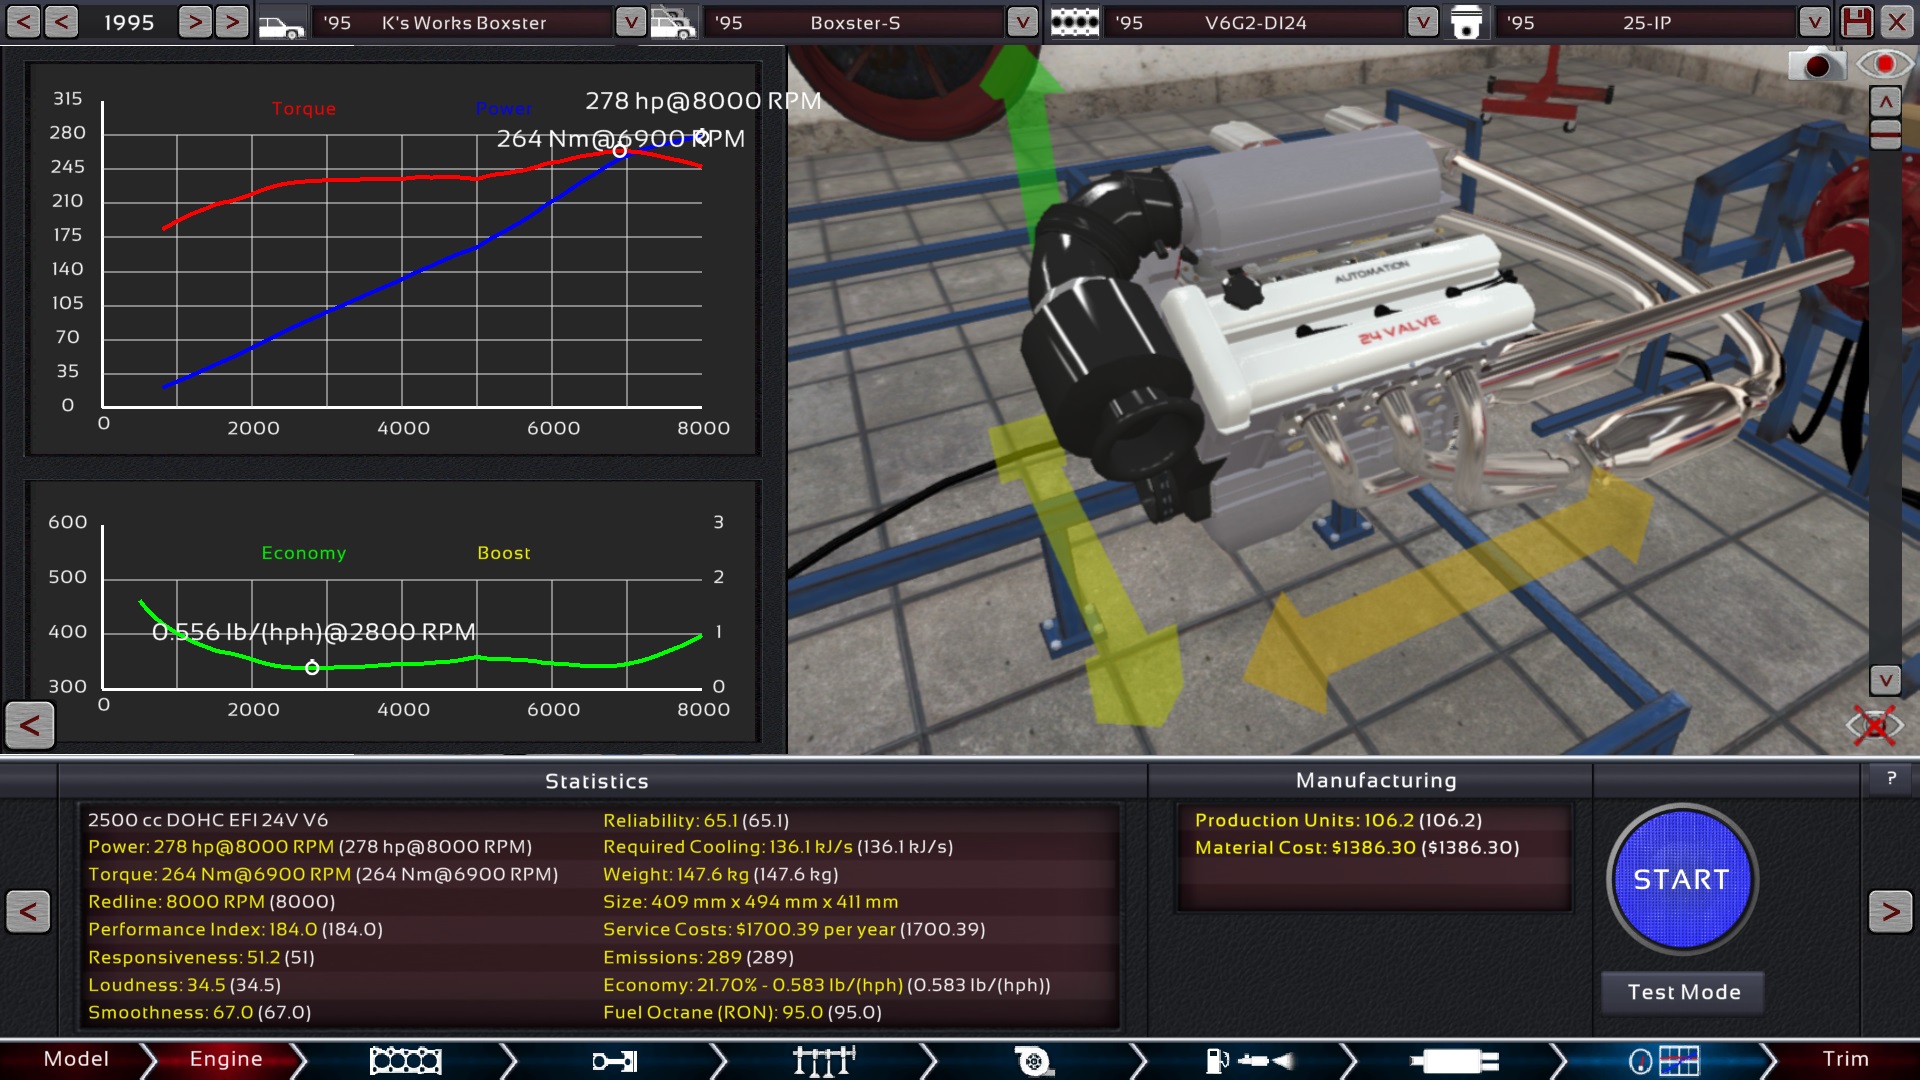Select the 1995 year field
The height and width of the screenshot is (1080, 1920).
(129, 22)
